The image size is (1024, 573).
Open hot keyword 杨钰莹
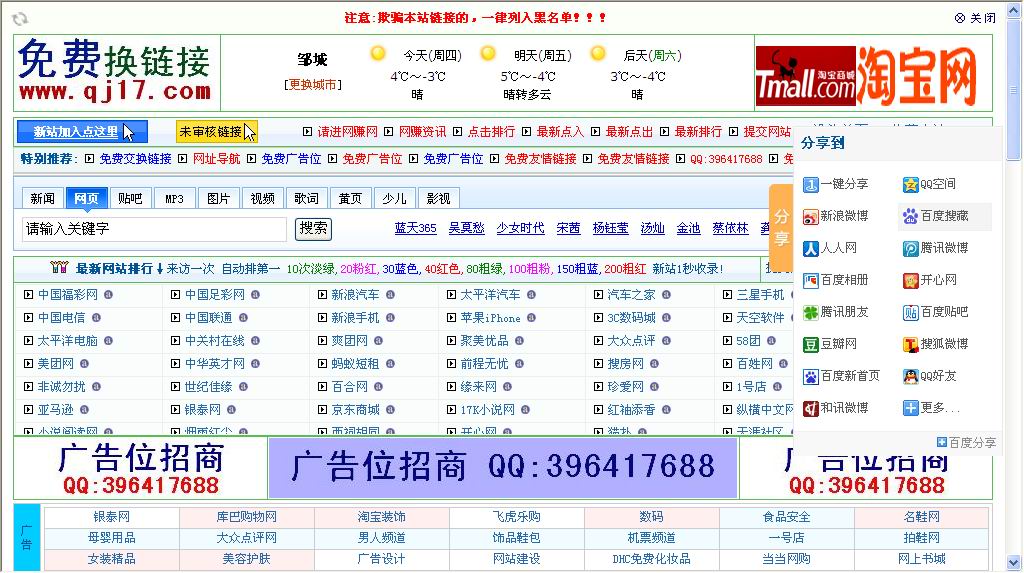[610, 228]
